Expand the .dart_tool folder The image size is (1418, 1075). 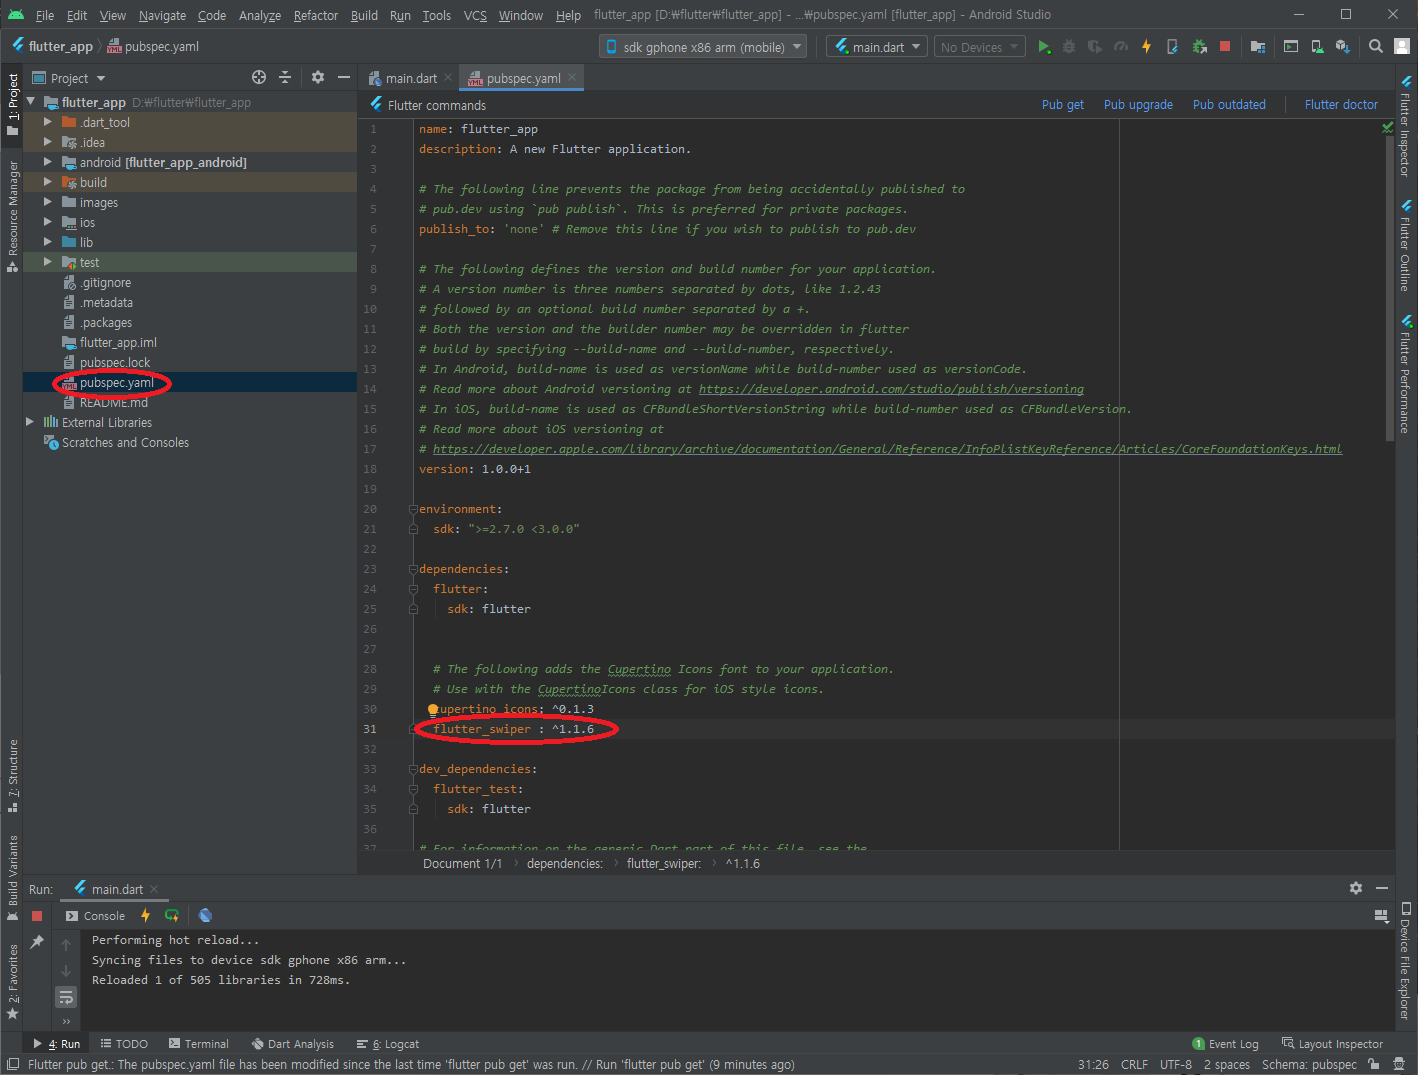pyautogui.click(x=47, y=122)
